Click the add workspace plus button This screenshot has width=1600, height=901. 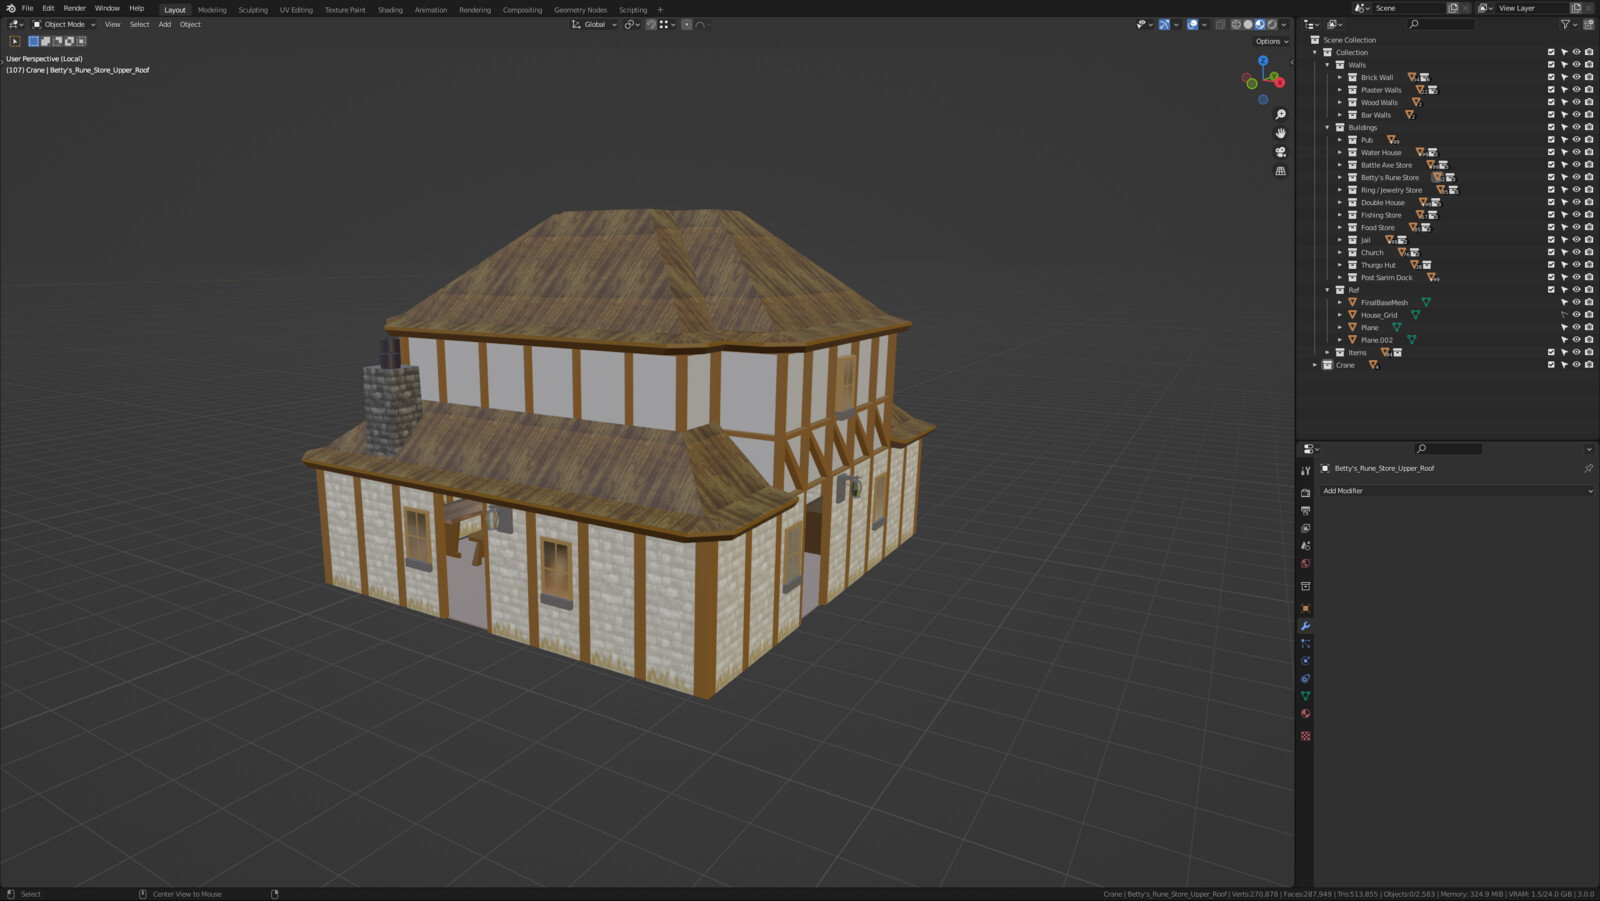(x=660, y=10)
